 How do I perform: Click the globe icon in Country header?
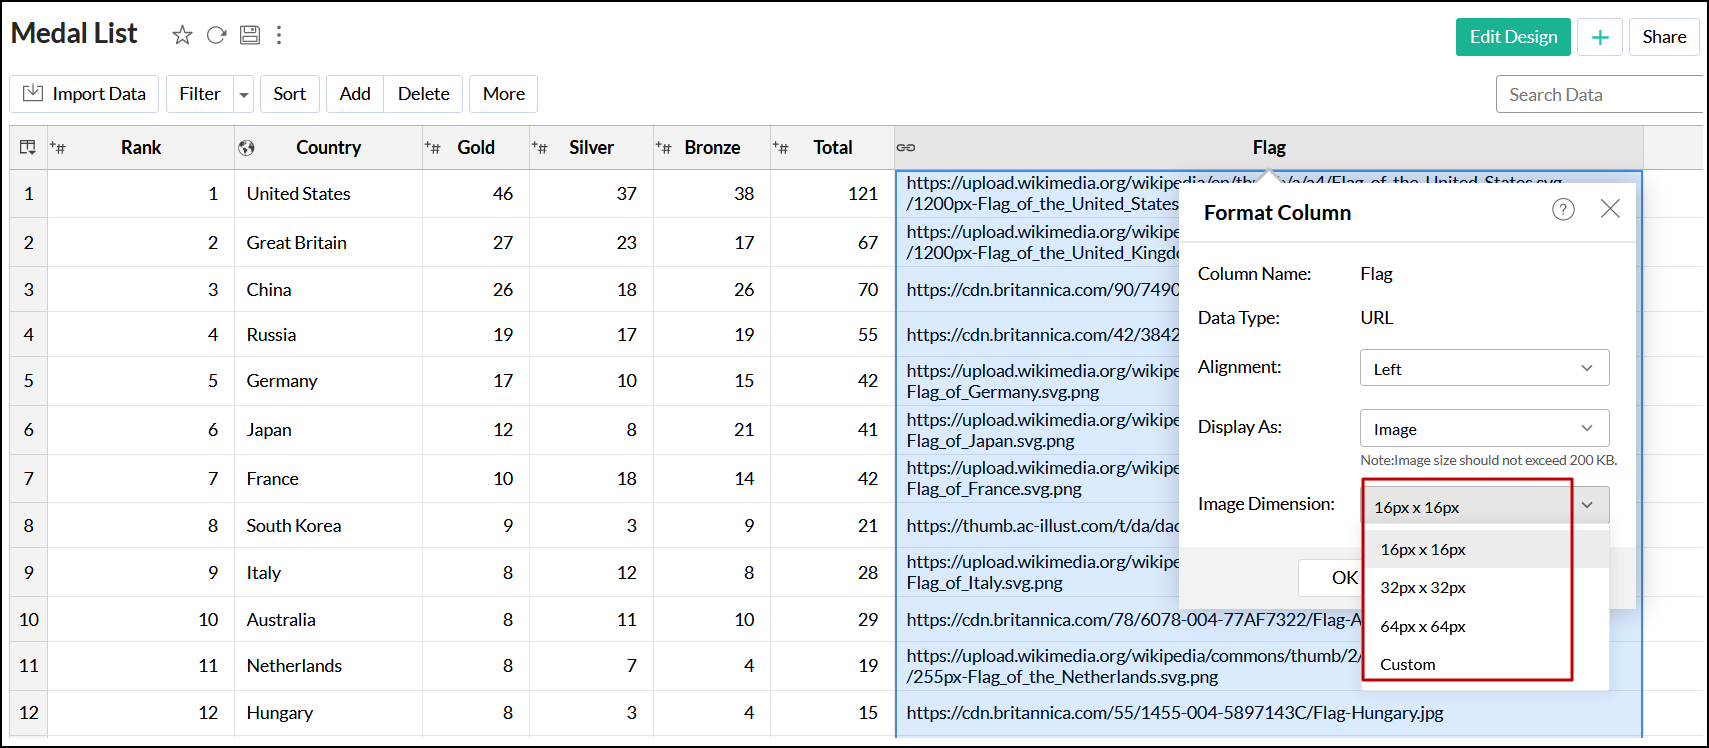(246, 148)
